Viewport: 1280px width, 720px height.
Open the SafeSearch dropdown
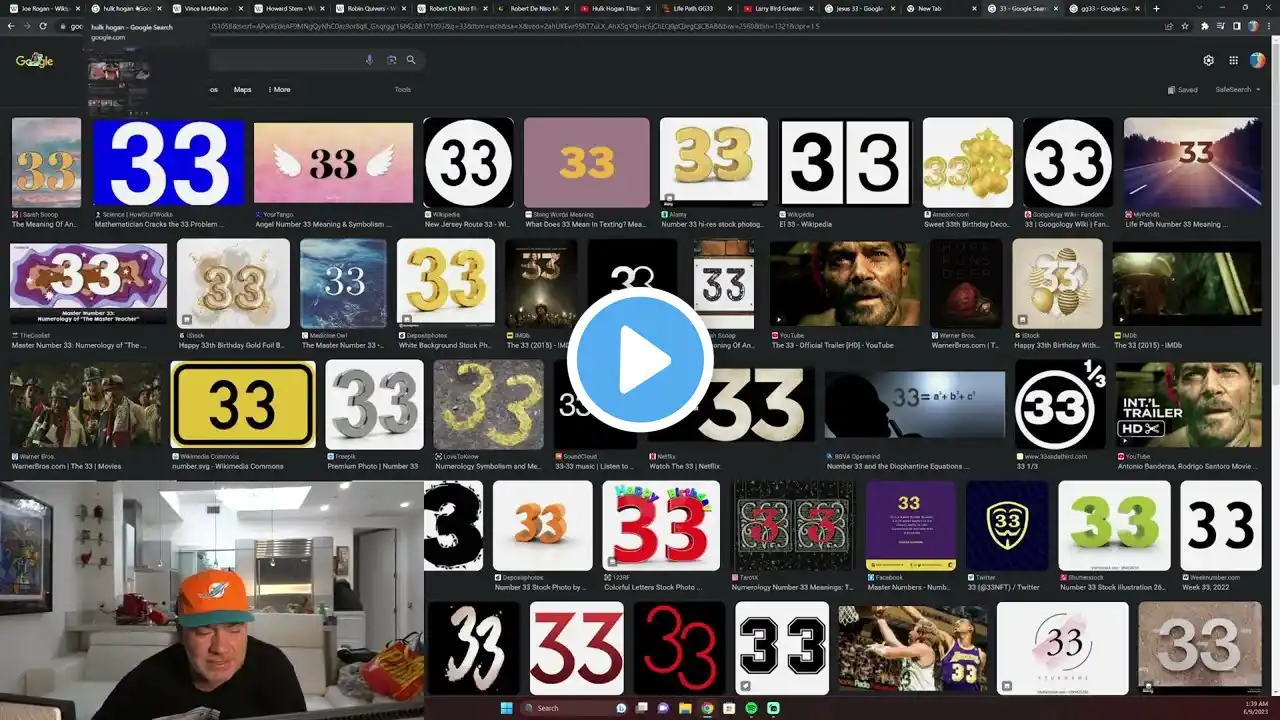(x=1238, y=90)
